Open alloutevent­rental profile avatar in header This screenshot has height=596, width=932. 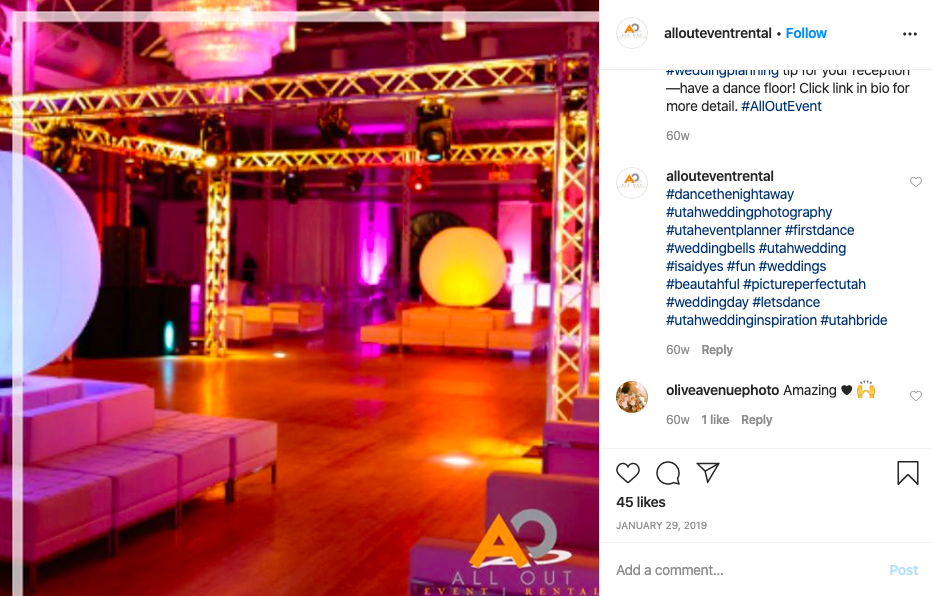[632, 33]
